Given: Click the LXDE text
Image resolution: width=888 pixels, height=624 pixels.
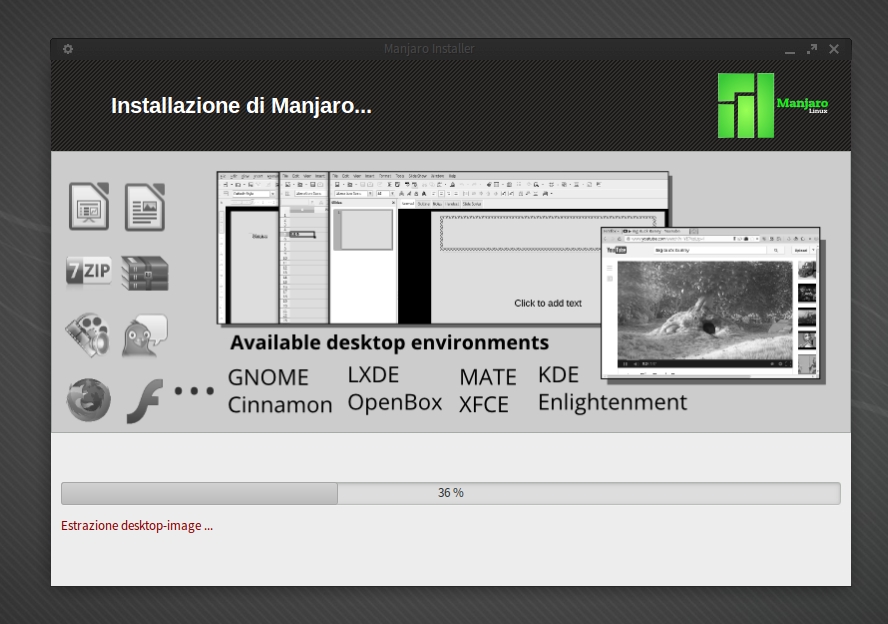Looking at the screenshot, I should click(x=373, y=375).
